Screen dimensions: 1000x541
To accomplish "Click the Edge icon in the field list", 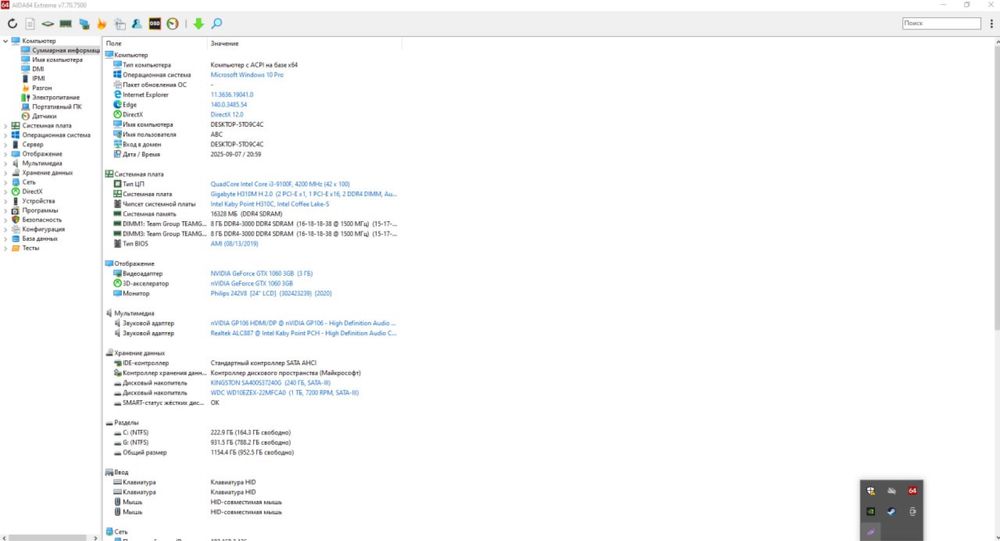I will (117, 105).
